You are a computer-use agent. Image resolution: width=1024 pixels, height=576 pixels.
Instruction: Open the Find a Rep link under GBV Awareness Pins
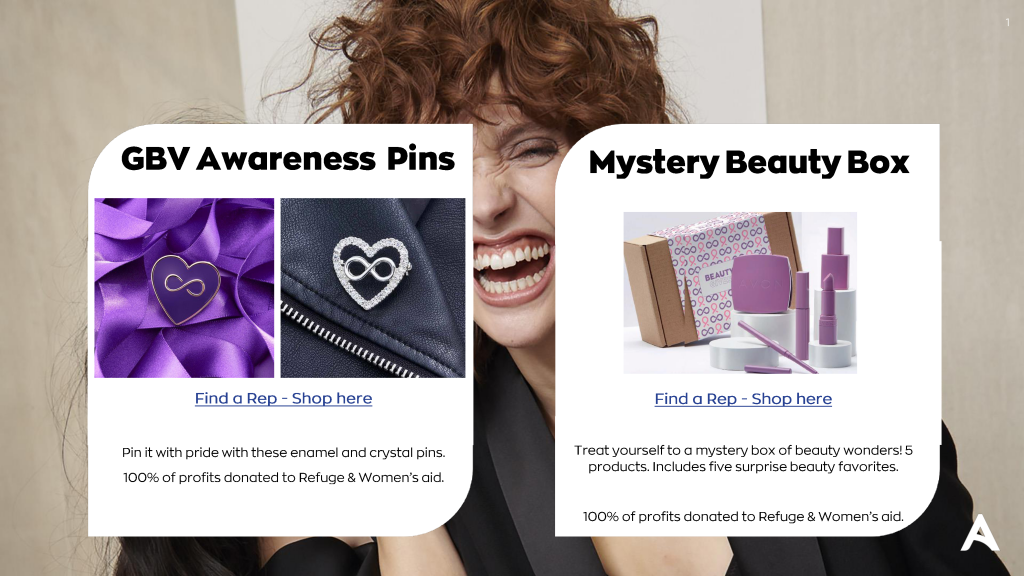283,398
